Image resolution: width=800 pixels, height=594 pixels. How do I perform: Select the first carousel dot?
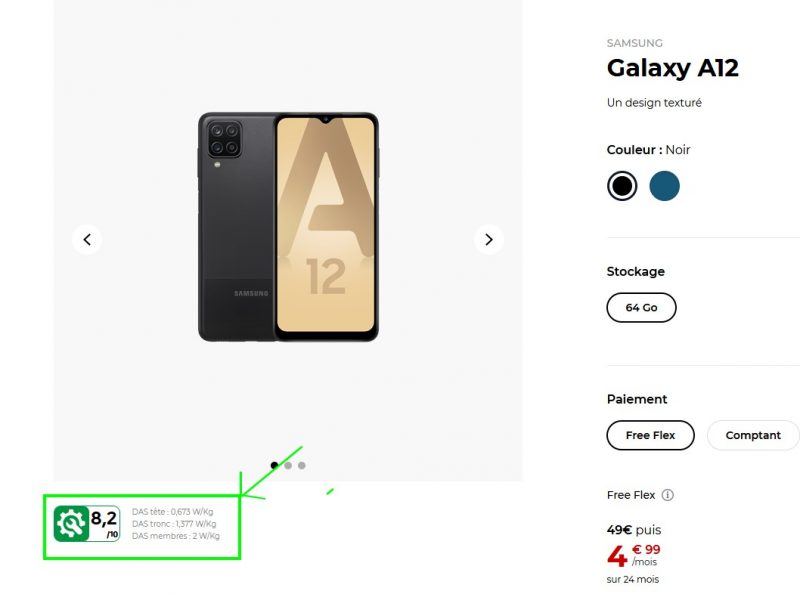pyautogui.click(x=274, y=465)
